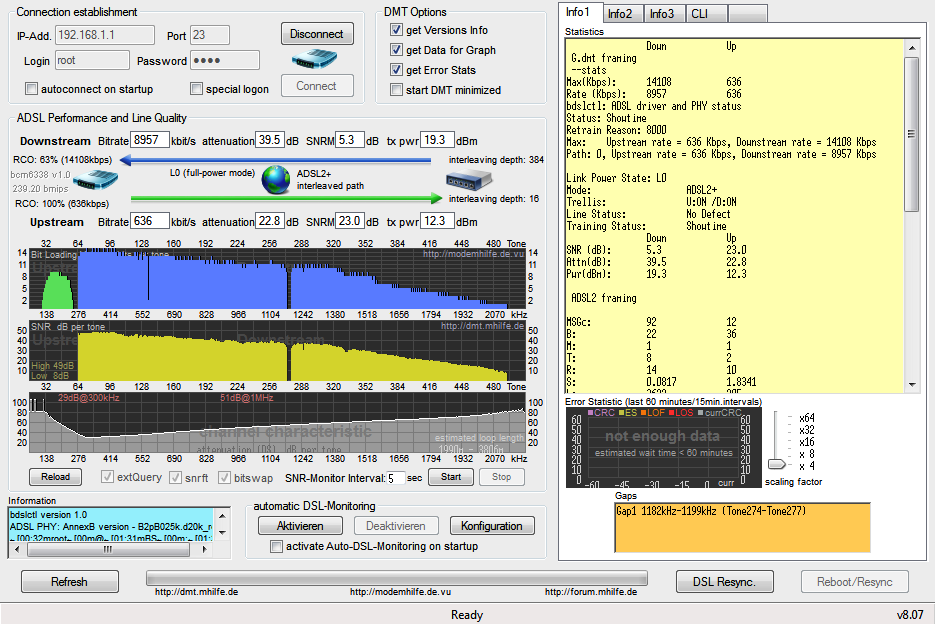Click the globe icon in line quality panel
Image resolution: width=935 pixels, height=625 pixels.
click(x=275, y=180)
